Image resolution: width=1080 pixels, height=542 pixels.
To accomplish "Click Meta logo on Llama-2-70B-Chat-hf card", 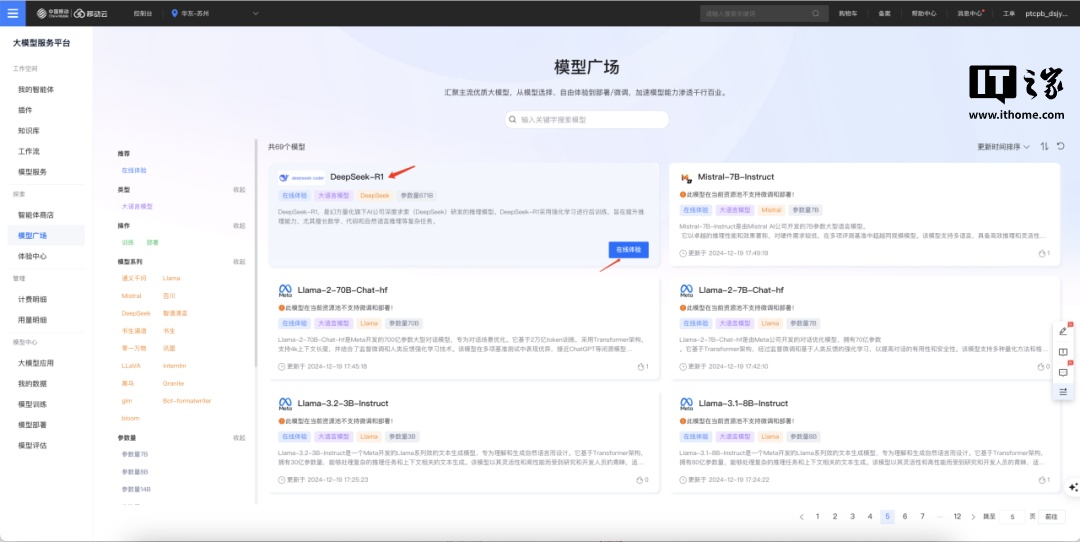I will [x=285, y=290].
